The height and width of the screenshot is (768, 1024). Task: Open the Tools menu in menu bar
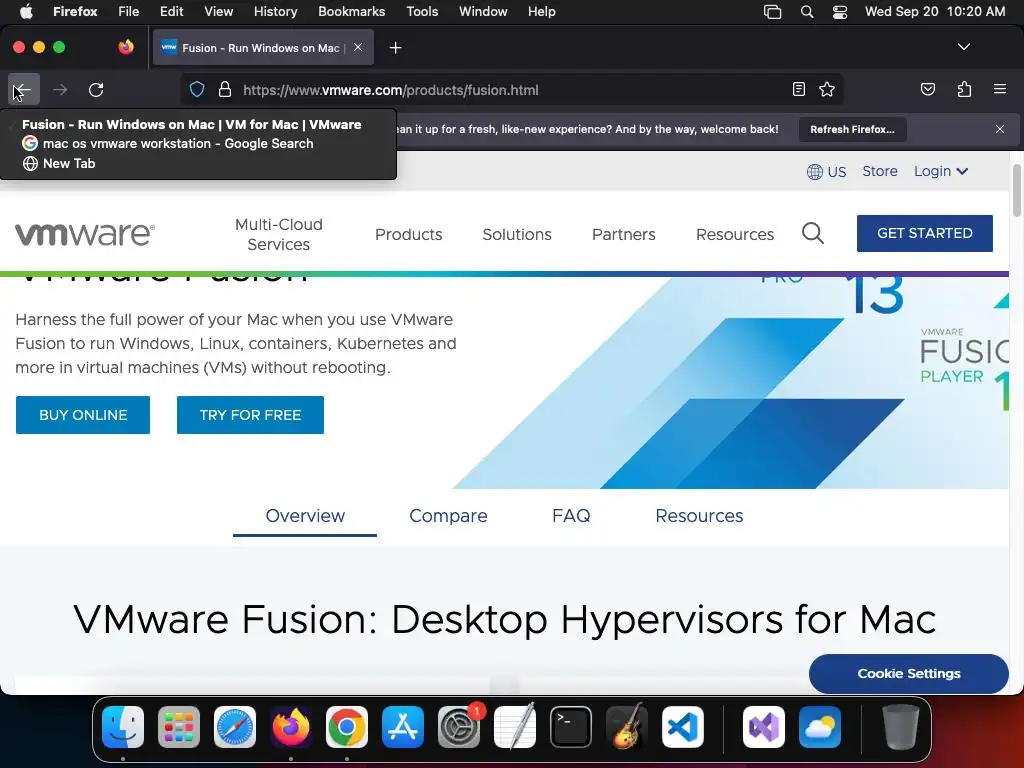pos(422,11)
